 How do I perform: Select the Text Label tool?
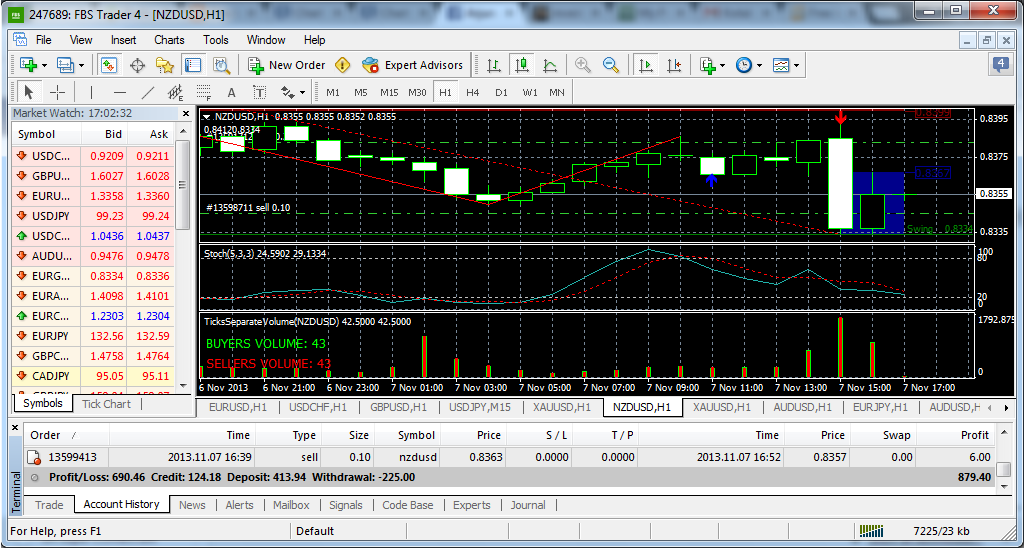(x=259, y=92)
